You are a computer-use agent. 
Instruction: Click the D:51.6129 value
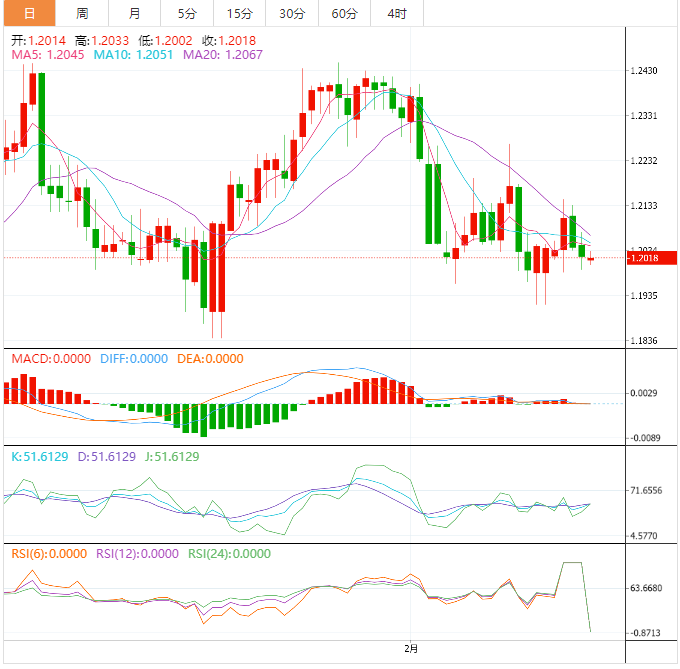point(107,457)
